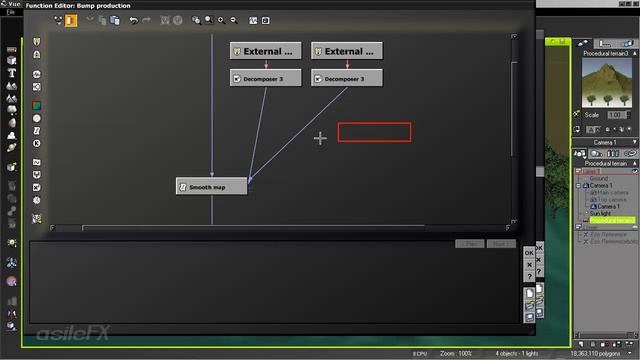Select the highlighted Procedural terrain tree item
Screen dimensions: 640x360
(x=612, y=220)
